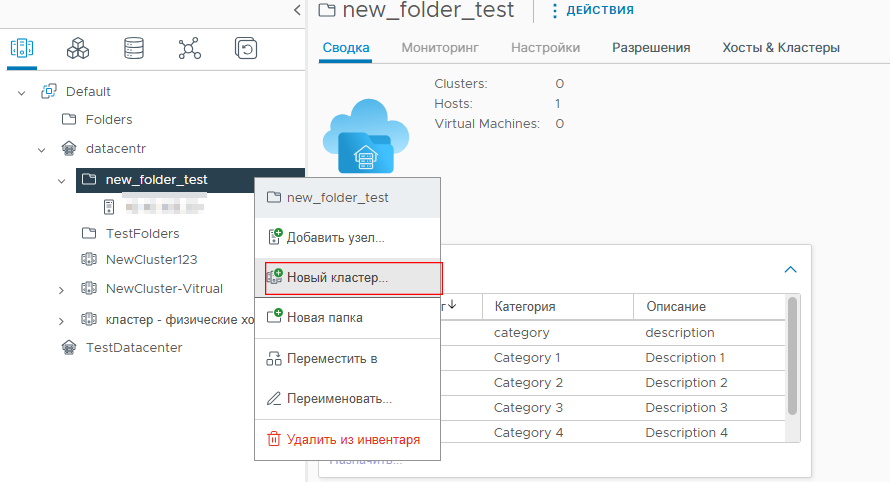890x482 pixels.
Task: Open the Разрешения tab
Action: pyautogui.click(x=651, y=48)
